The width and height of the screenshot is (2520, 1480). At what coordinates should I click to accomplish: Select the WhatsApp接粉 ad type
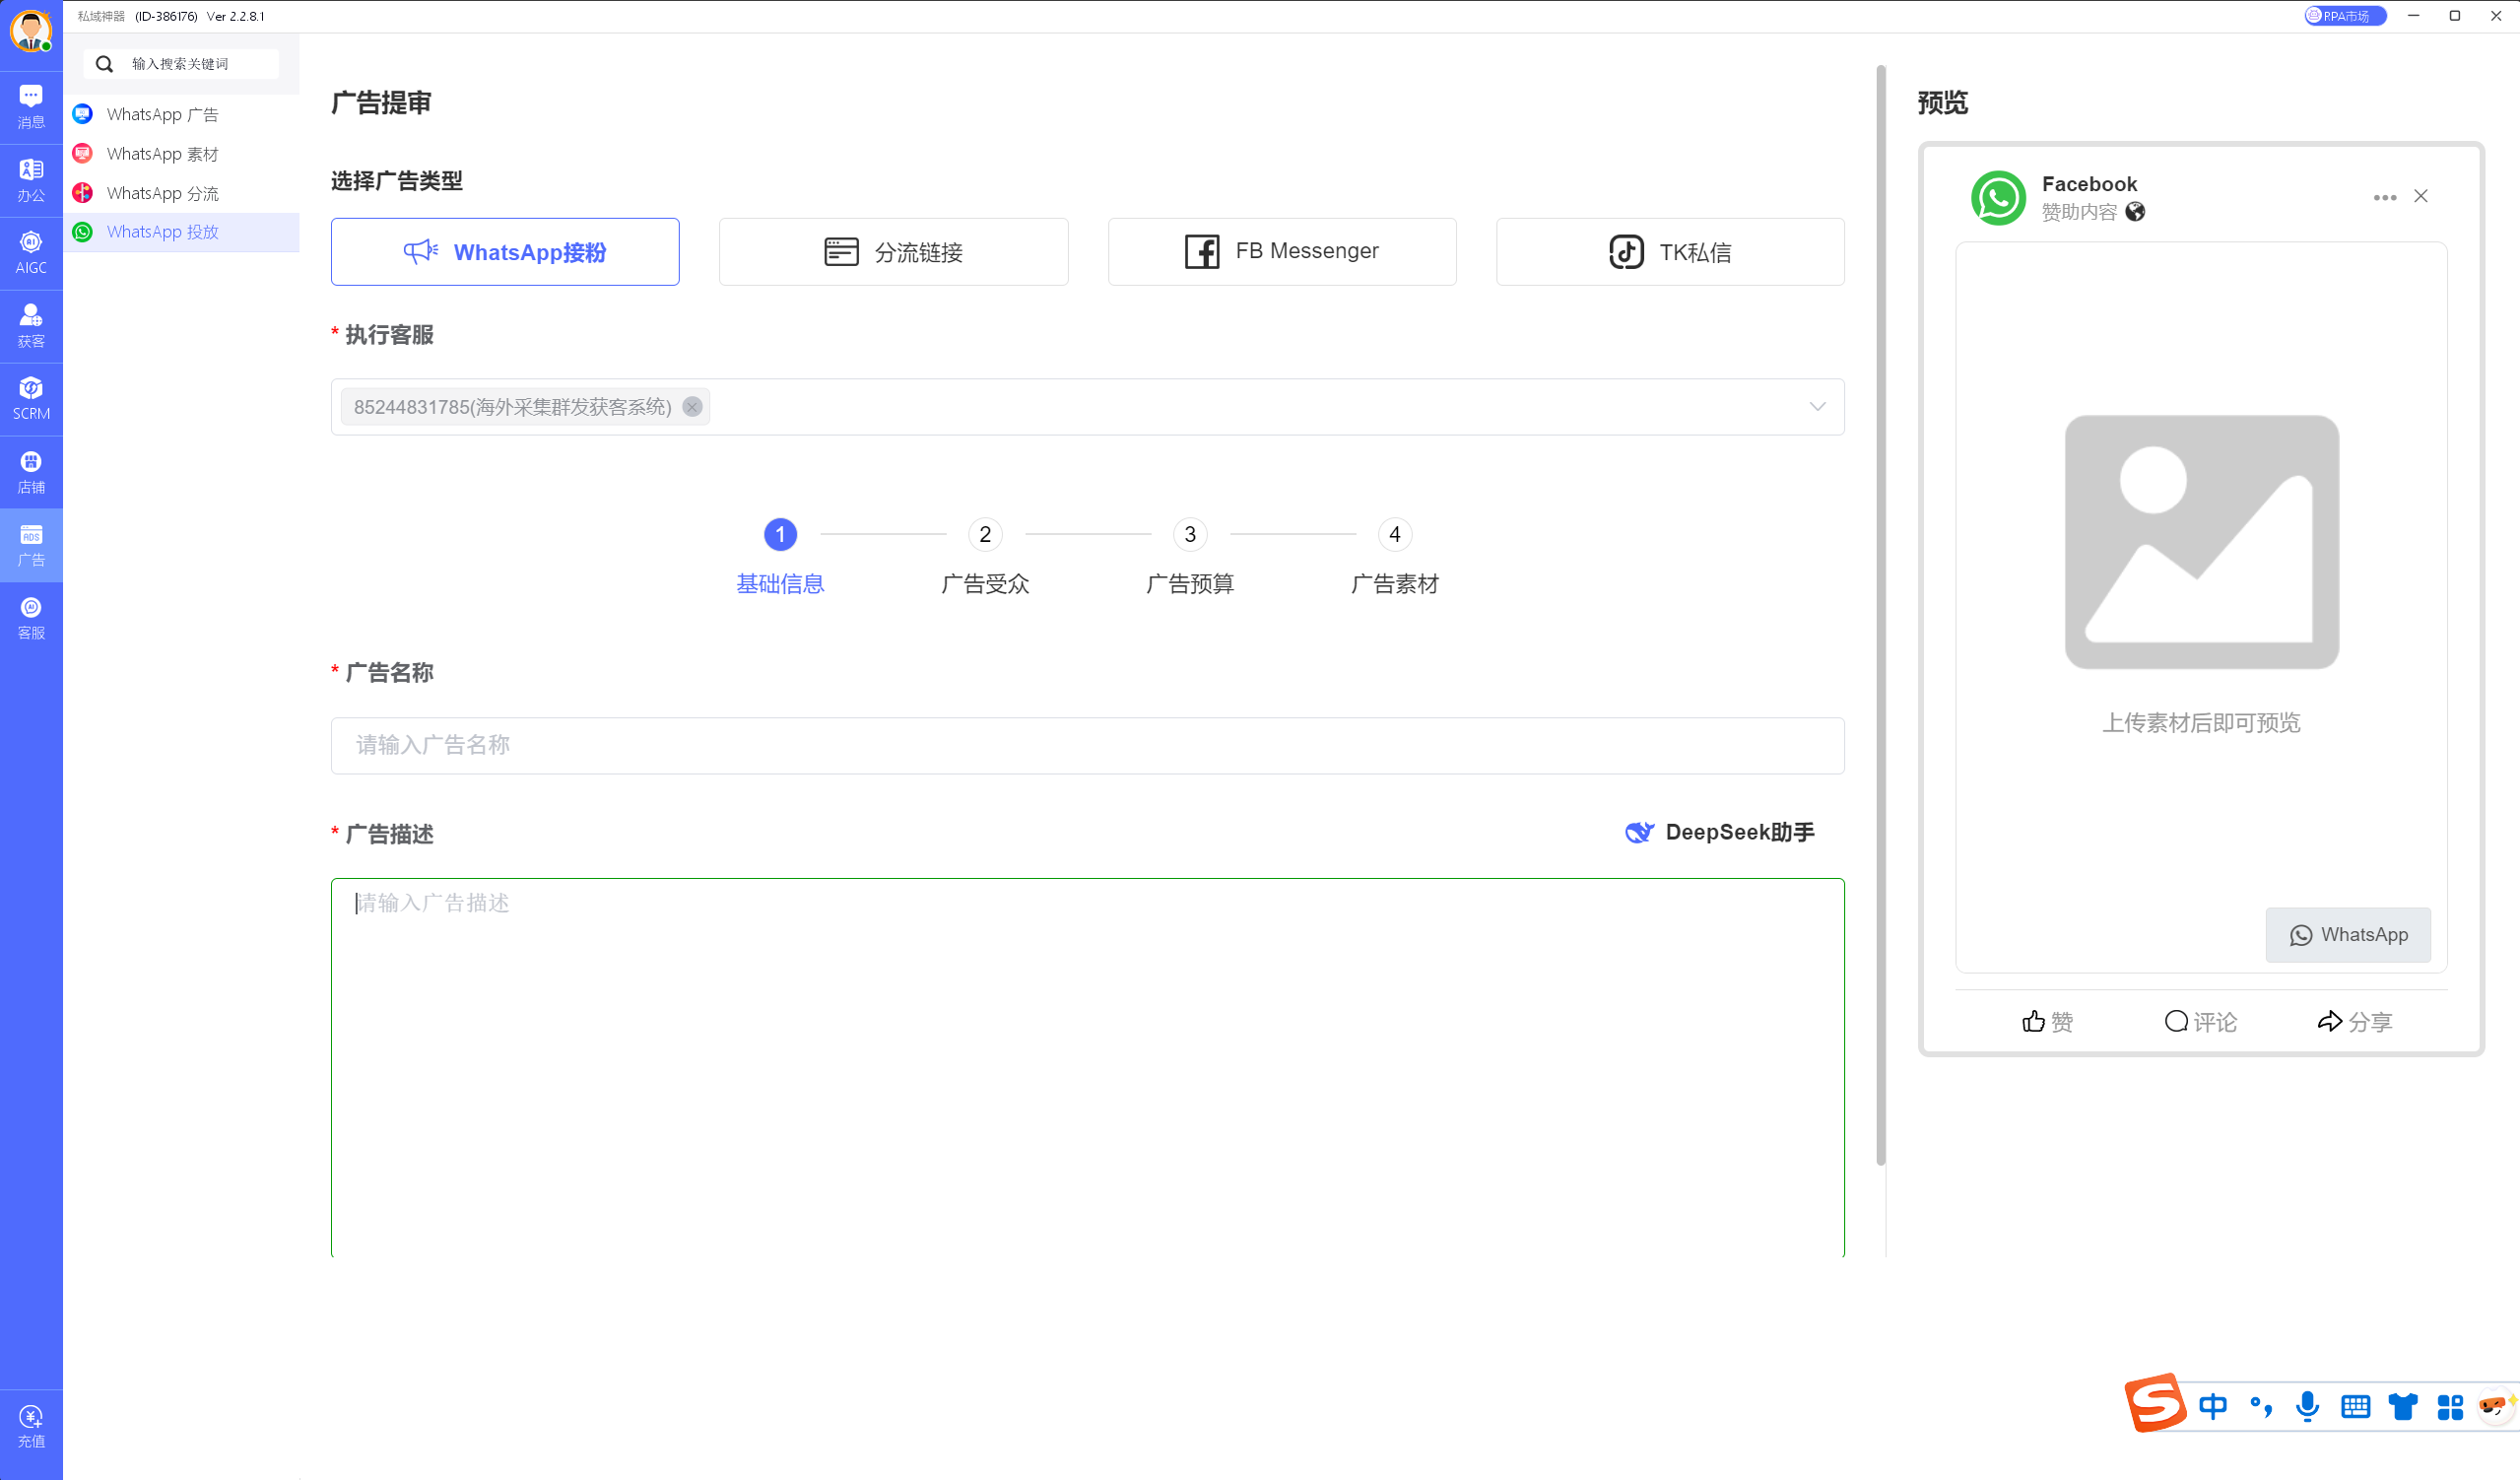(505, 252)
